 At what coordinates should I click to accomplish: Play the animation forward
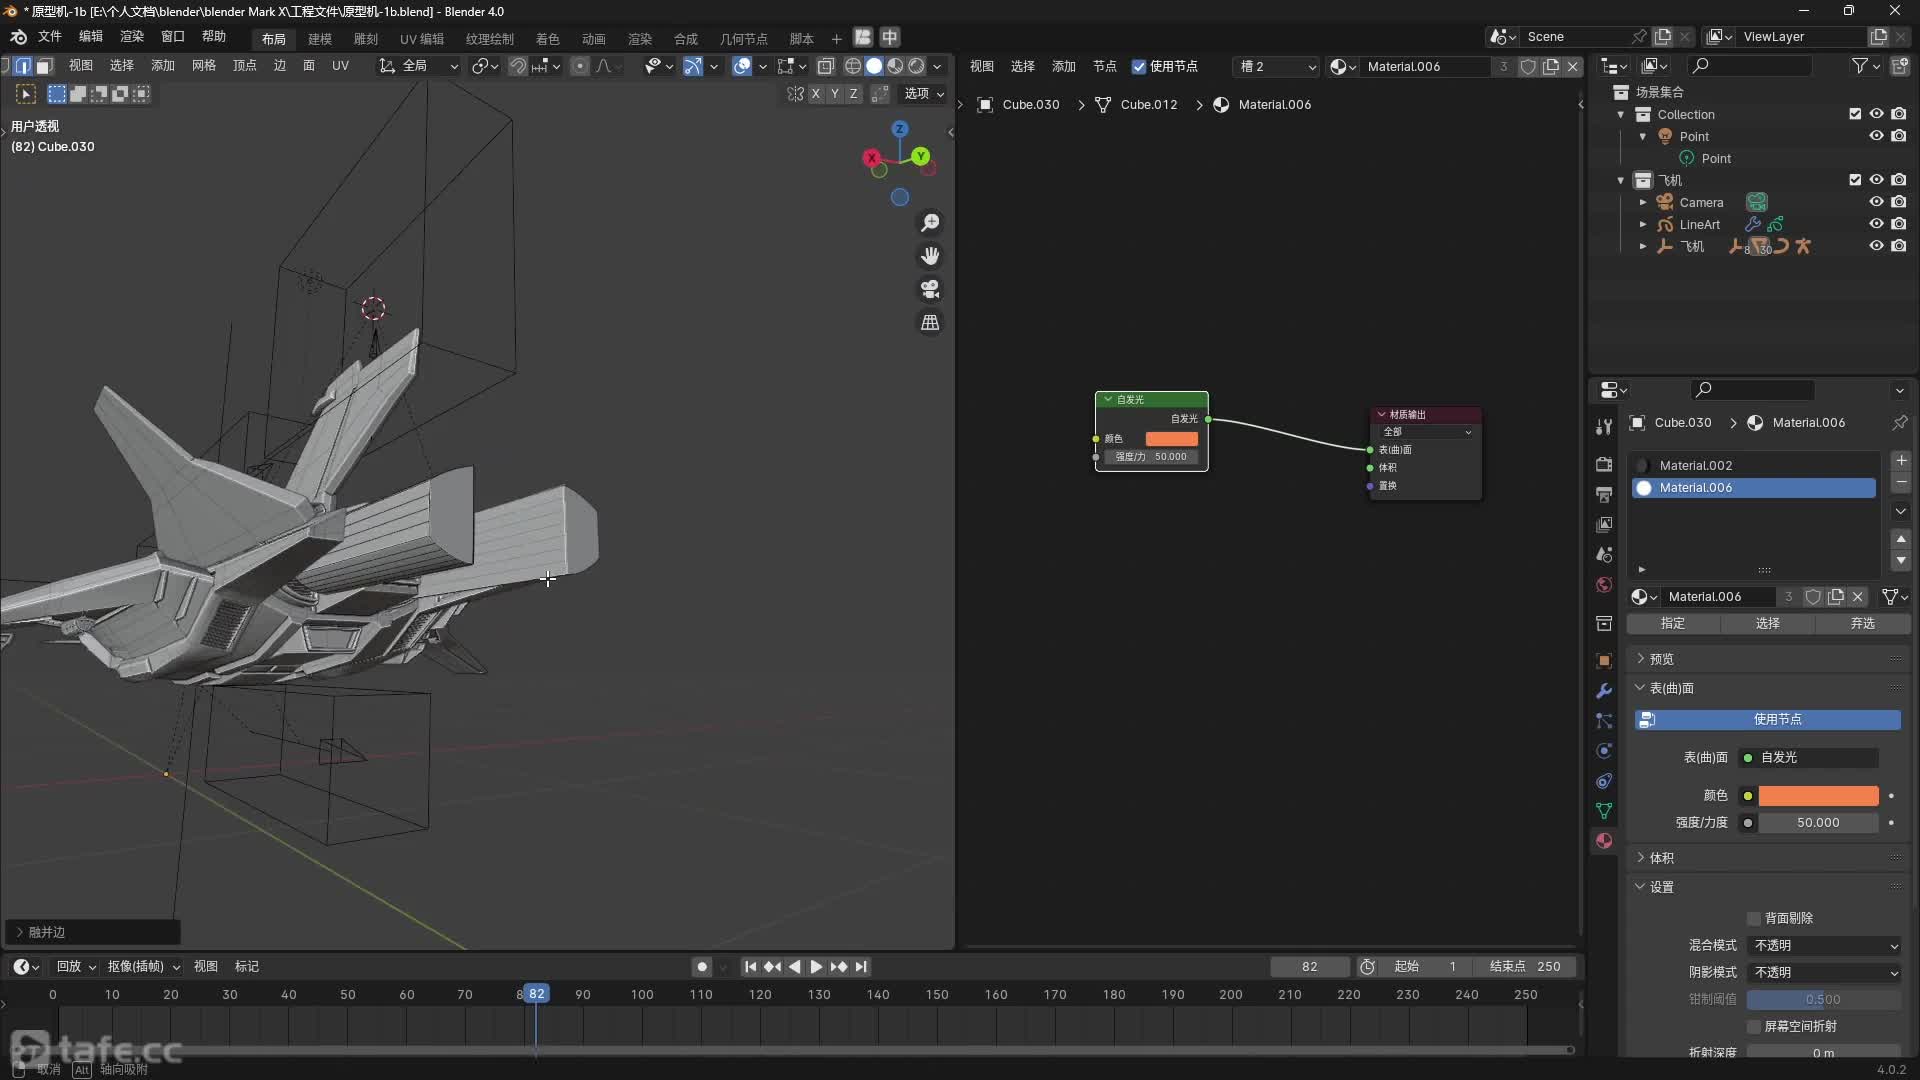tap(816, 967)
